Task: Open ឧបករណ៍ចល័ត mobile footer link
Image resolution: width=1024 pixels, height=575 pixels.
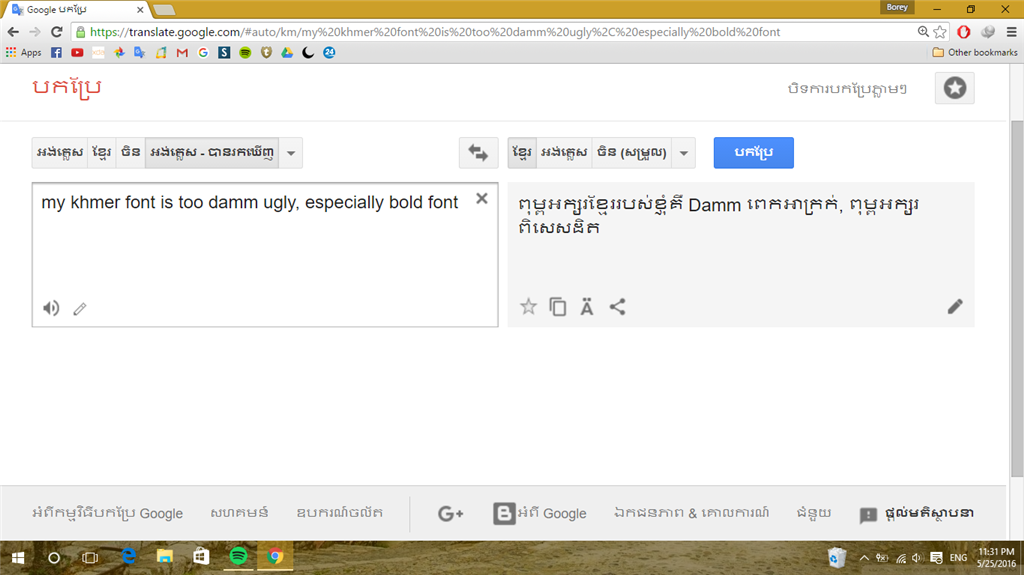Action: pyautogui.click(x=340, y=513)
